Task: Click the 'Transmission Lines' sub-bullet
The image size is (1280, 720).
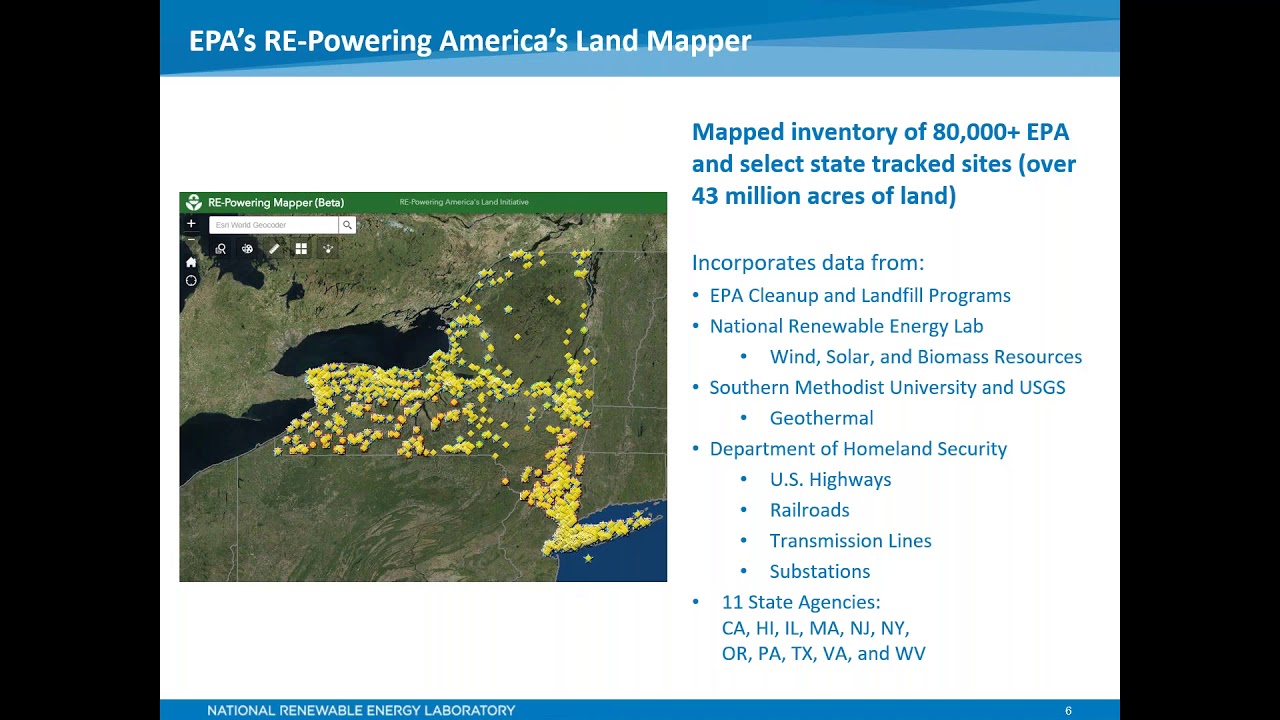Action: click(850, 541)
